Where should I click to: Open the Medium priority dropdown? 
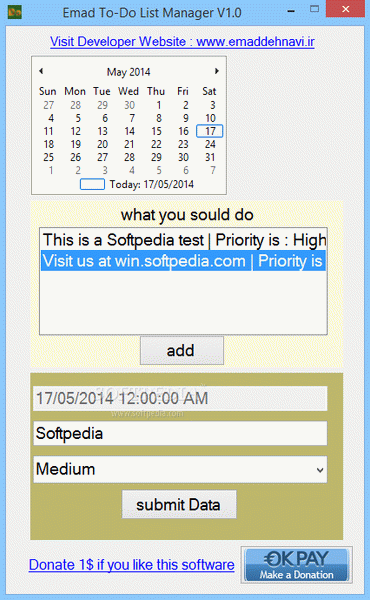tap(180, 469)
